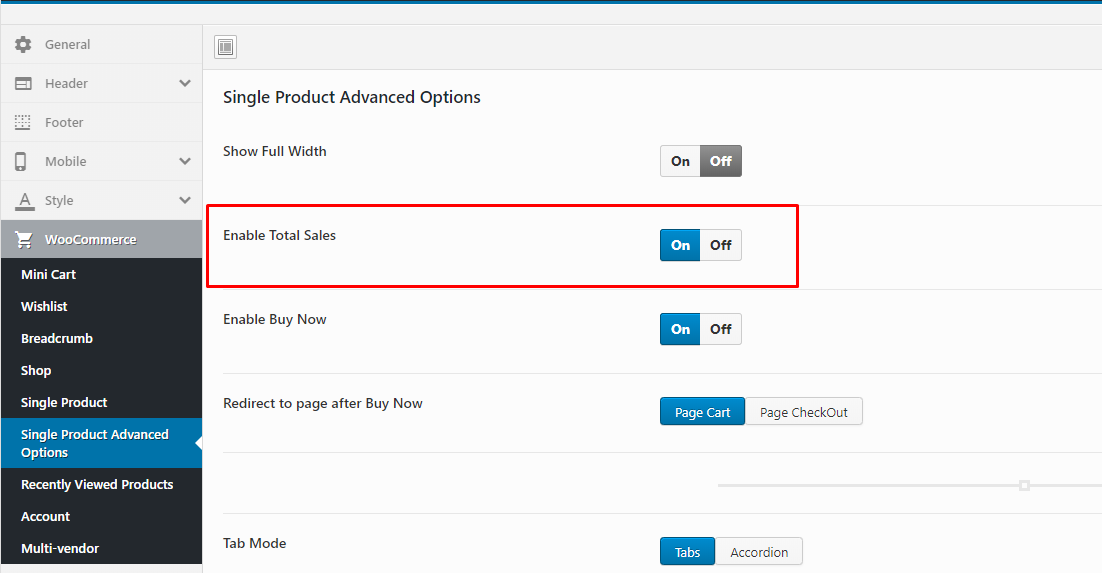Screen dimensions: 1102x573
Task: Click the slider handle
Action: 1024,485
